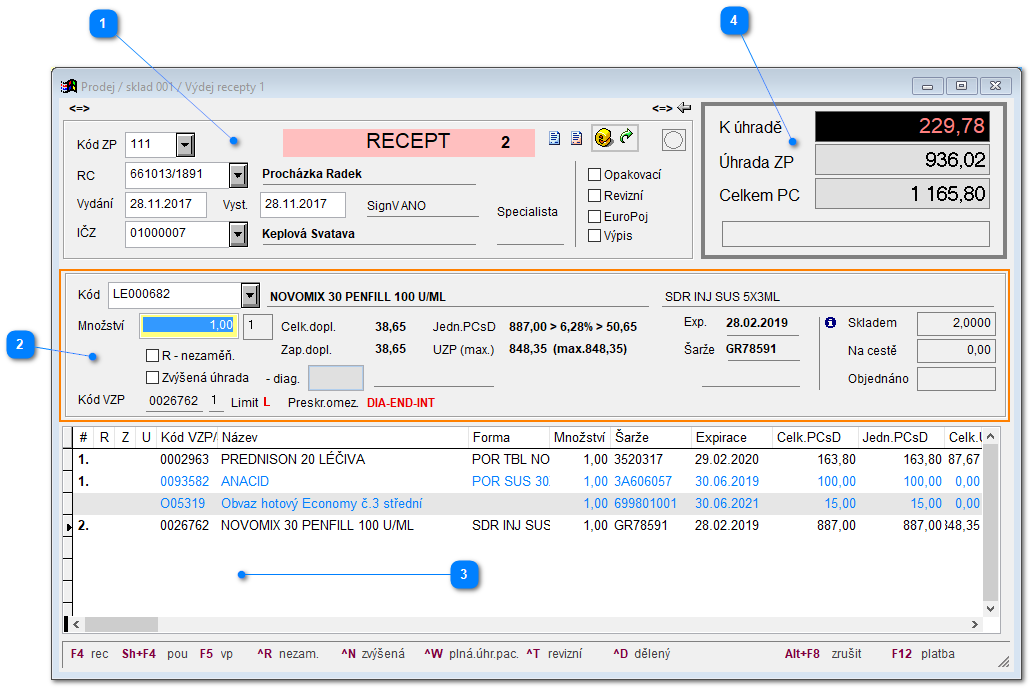This screenshot has width=1032, height=690.
Task: Click F12 platba shortcut
Action: click(x=923, y=654)
